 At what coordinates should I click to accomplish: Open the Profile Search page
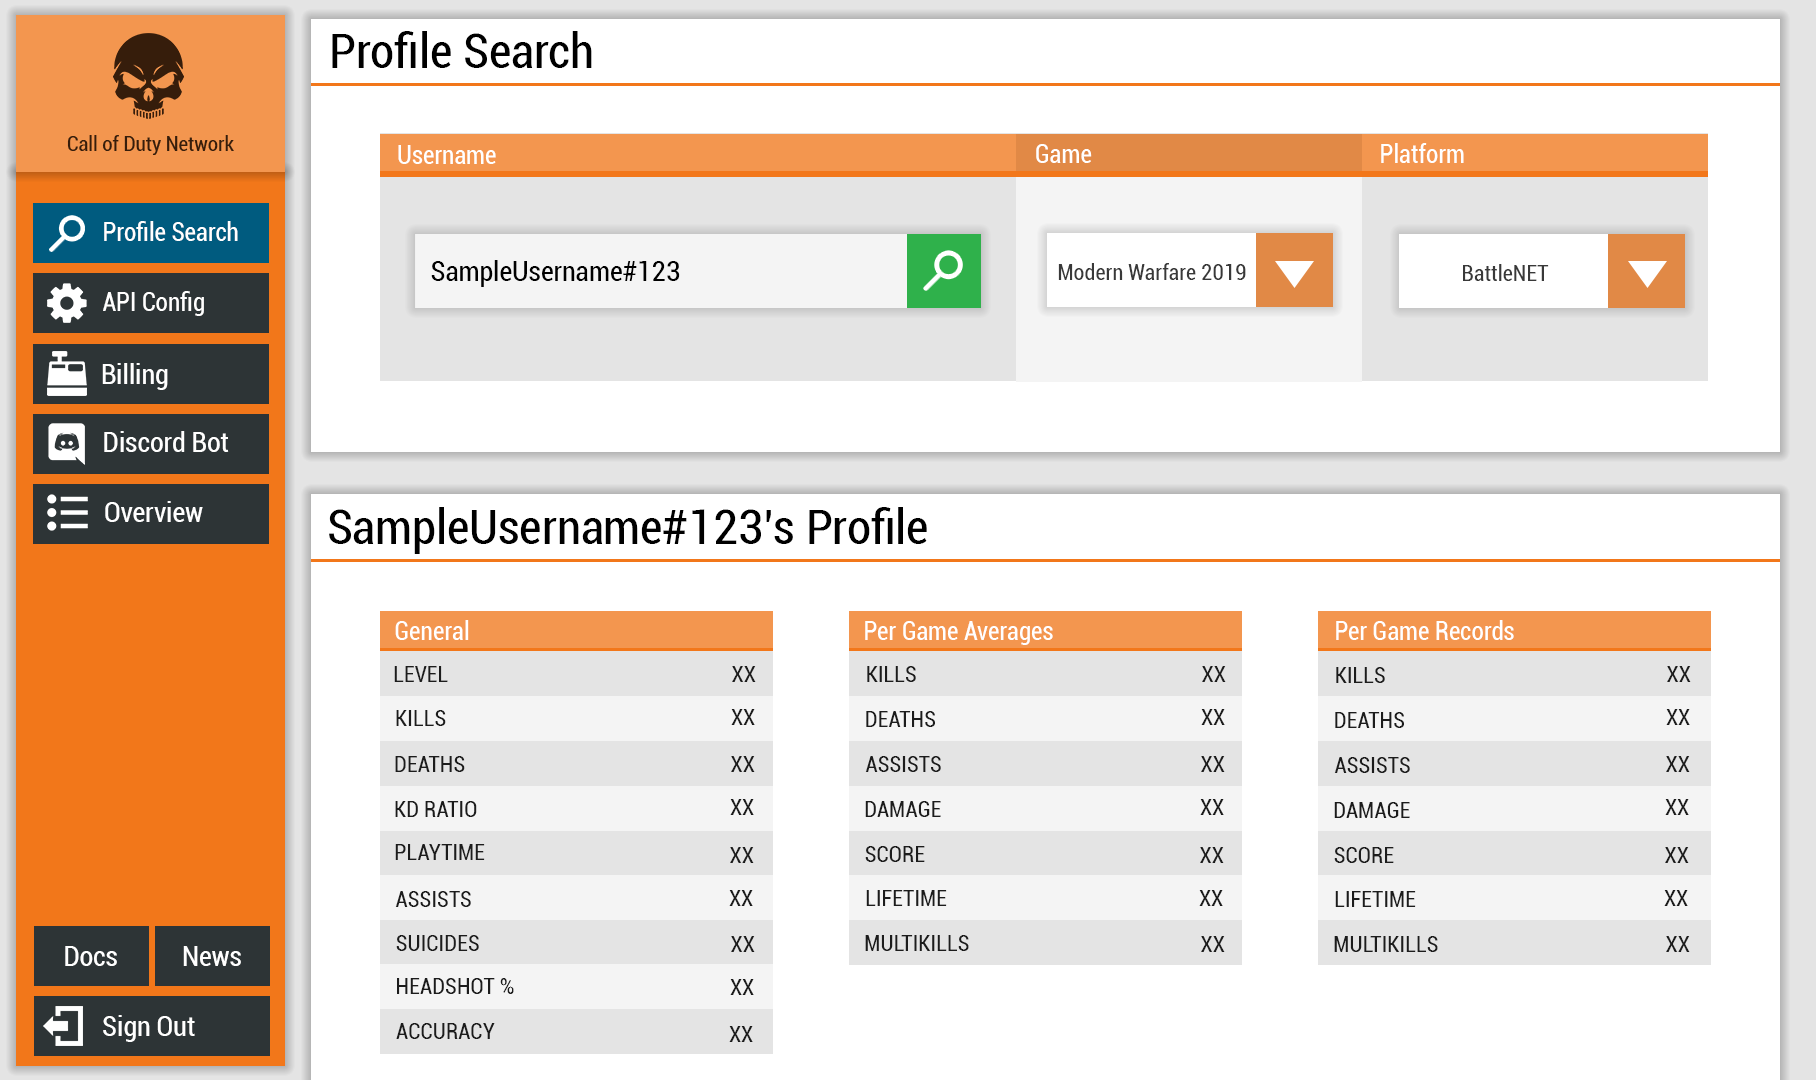[x=151, y=233]
